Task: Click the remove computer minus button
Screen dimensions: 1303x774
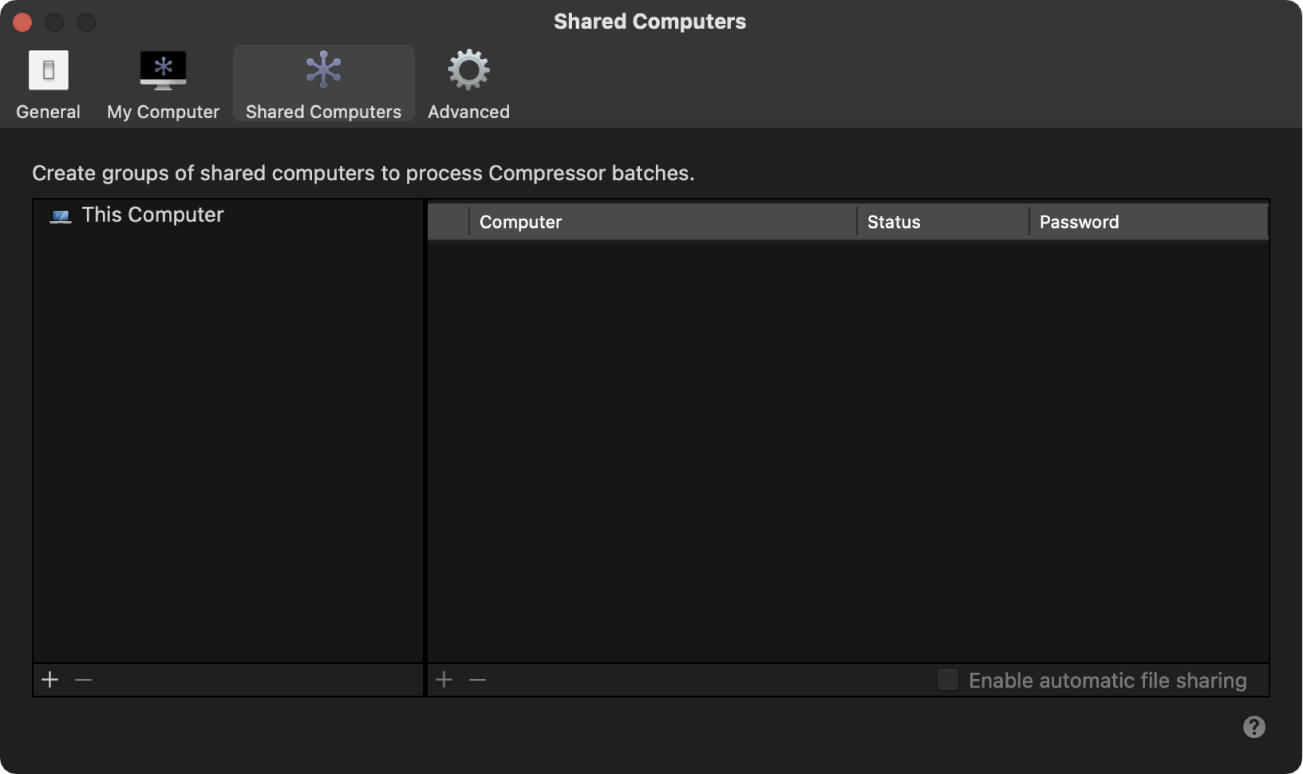Action: coord(477,679)
